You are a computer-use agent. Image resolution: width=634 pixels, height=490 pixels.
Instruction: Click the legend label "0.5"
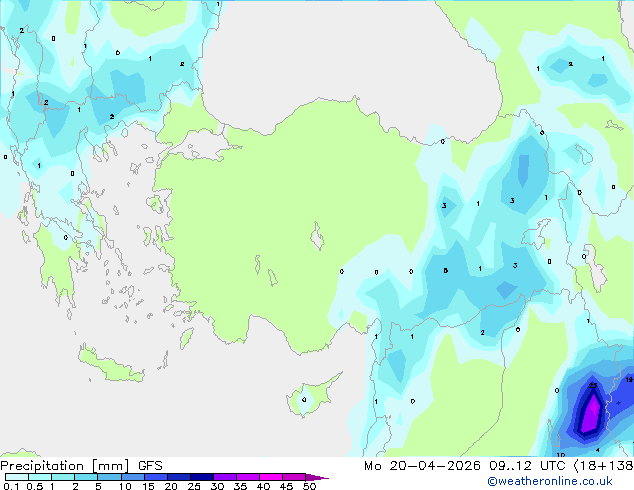(34, 486)
